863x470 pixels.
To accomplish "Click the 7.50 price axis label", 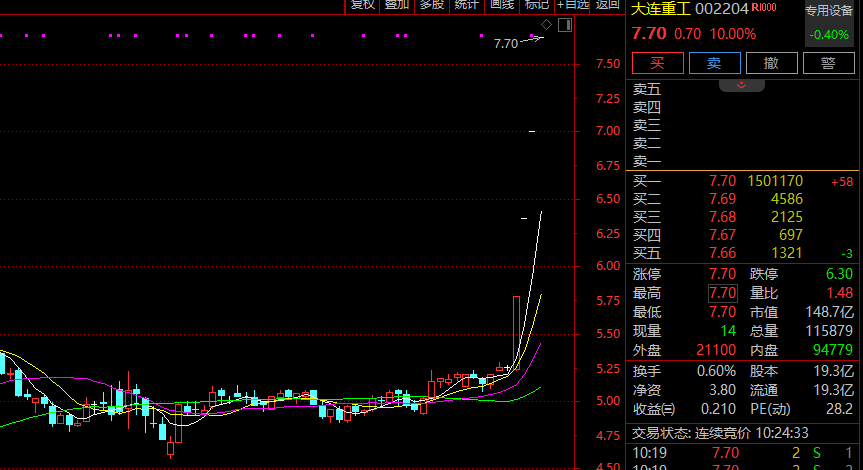I will coord(608,64).
